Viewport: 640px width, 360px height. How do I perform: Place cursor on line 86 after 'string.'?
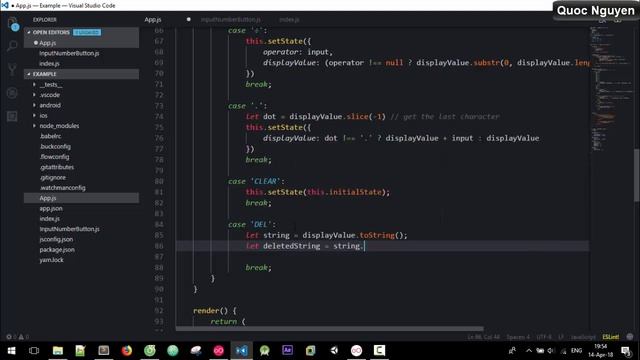click(x=364, y=246)
